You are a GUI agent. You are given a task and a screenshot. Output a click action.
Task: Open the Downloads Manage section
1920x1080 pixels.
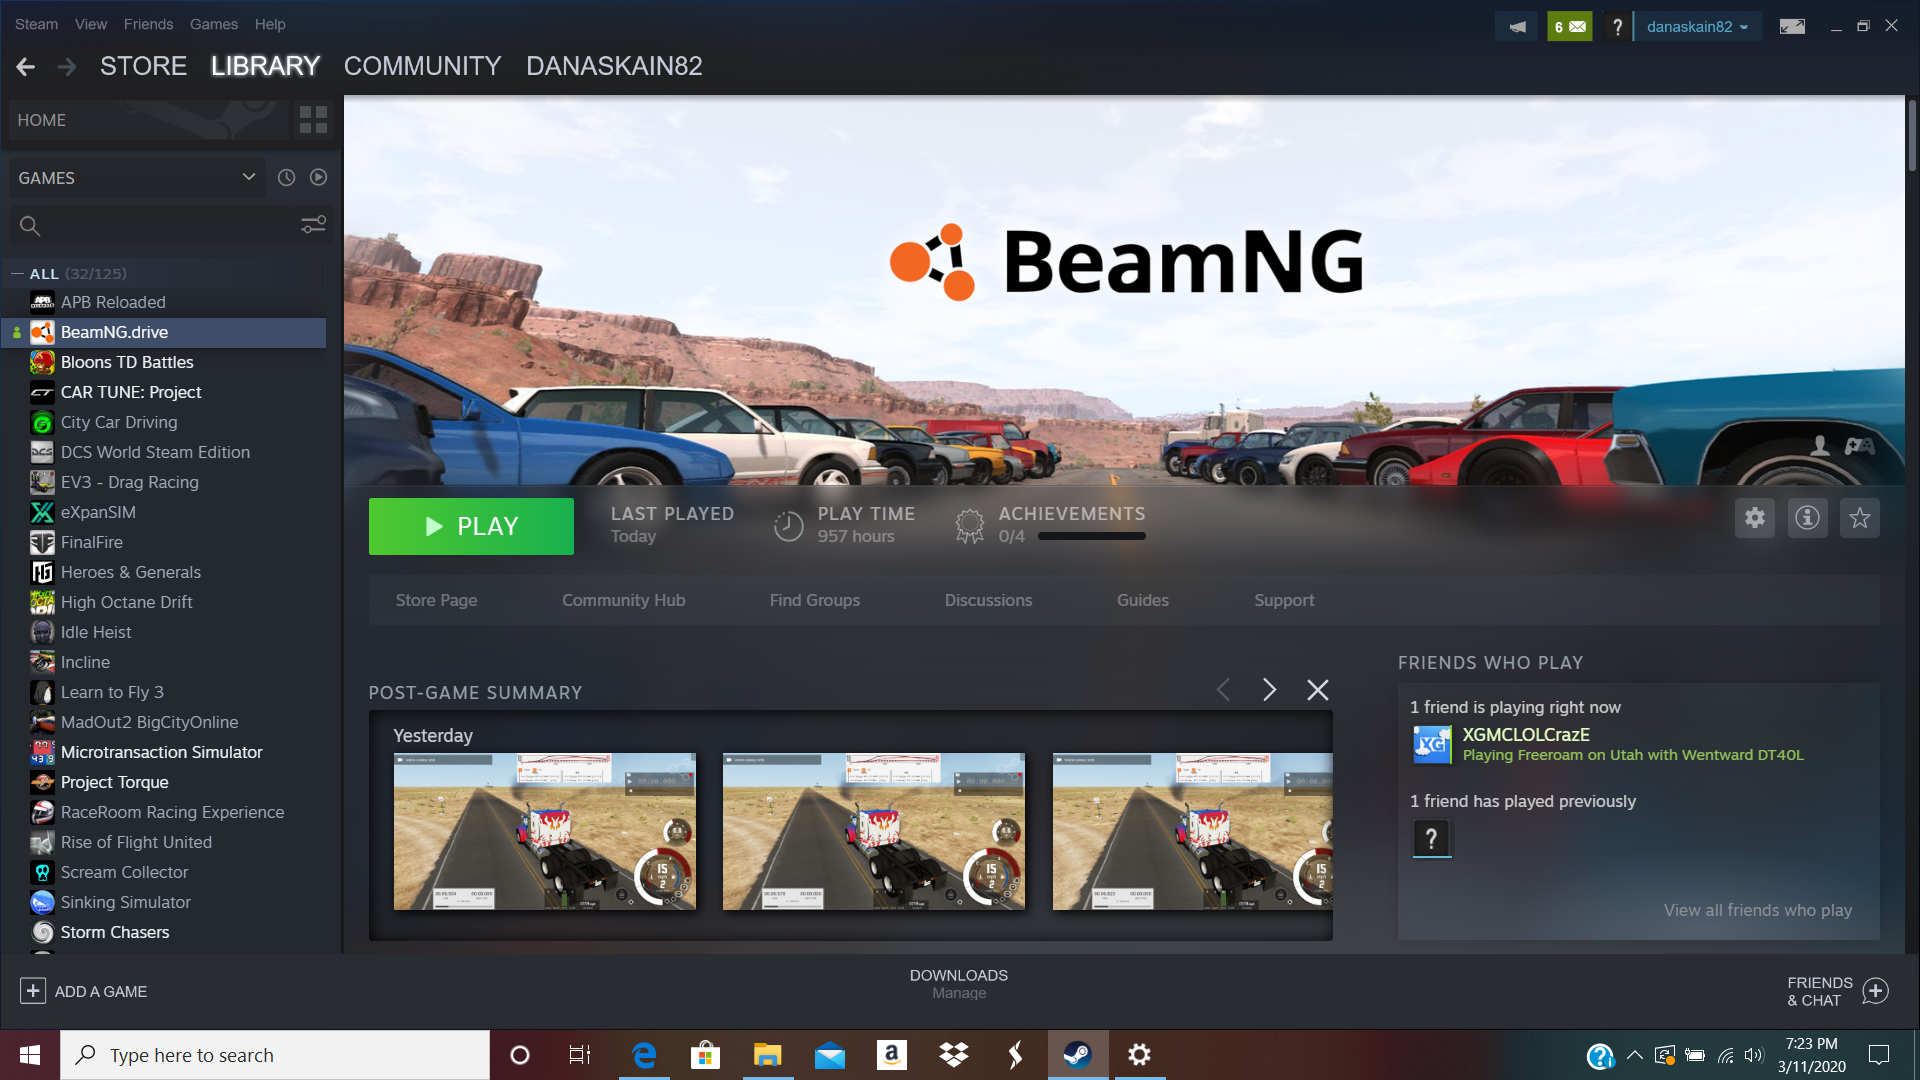point(959,984)
